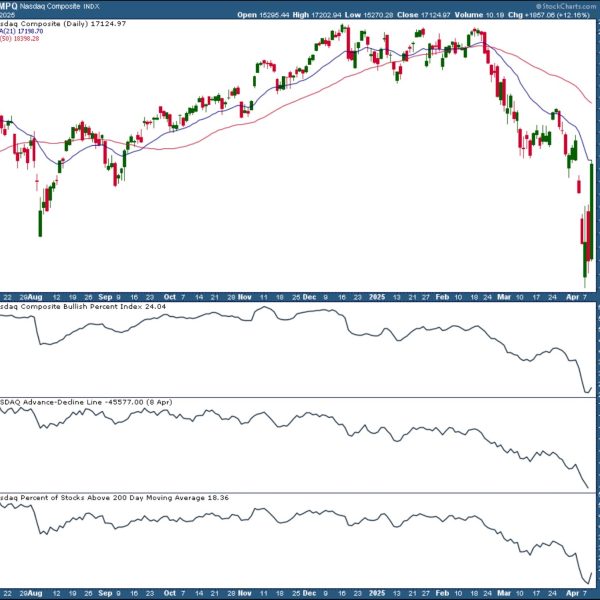Click the Advance-Decline line's final endpoint
This screenshot has width=600, height=600.
pos(588,488)
